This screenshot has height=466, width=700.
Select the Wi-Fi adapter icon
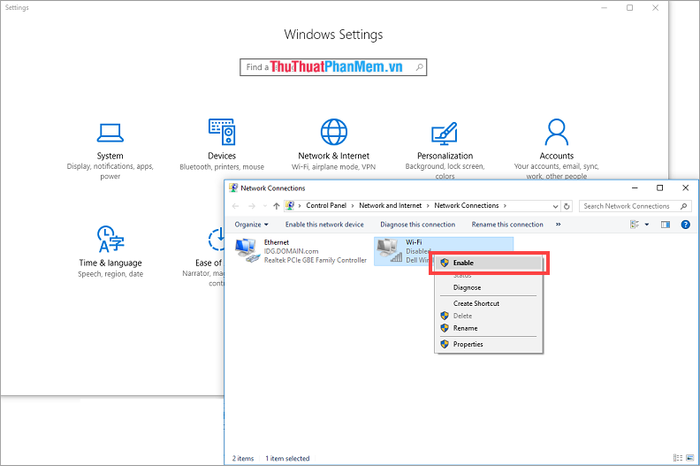tap(389, 251)
